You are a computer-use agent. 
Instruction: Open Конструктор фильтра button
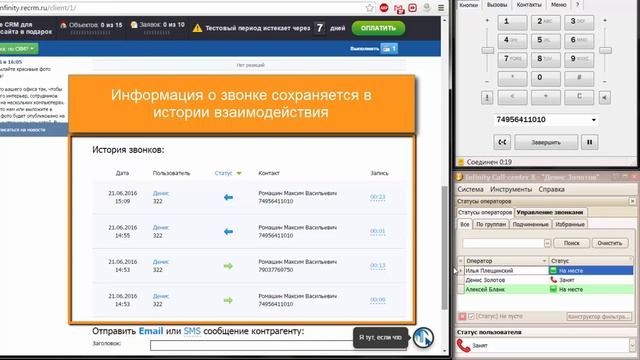coord(599,316)
